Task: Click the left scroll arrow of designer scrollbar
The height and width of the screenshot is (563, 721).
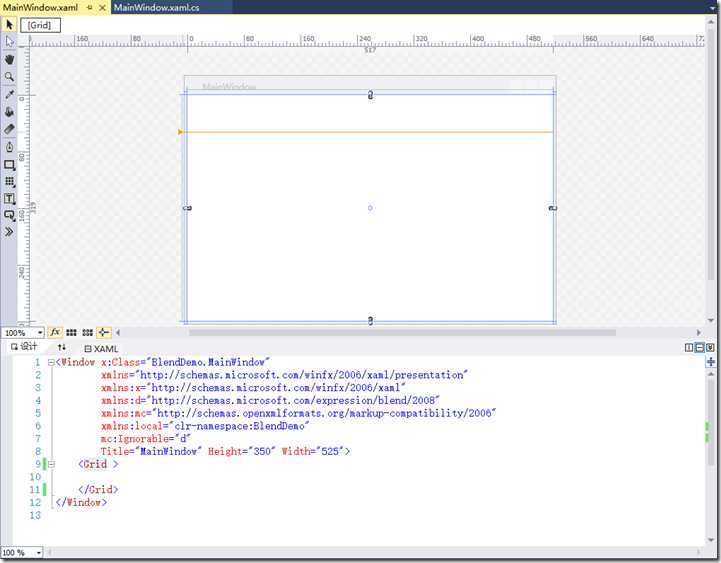Action: pyautogui.click(x=118, y=332)
